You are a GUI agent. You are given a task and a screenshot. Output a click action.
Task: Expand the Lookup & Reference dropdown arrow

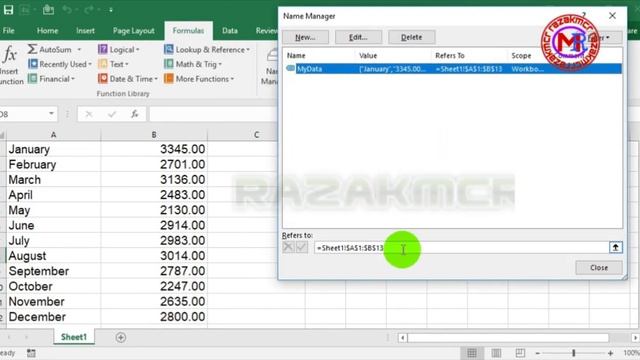[x=248, y=50]
